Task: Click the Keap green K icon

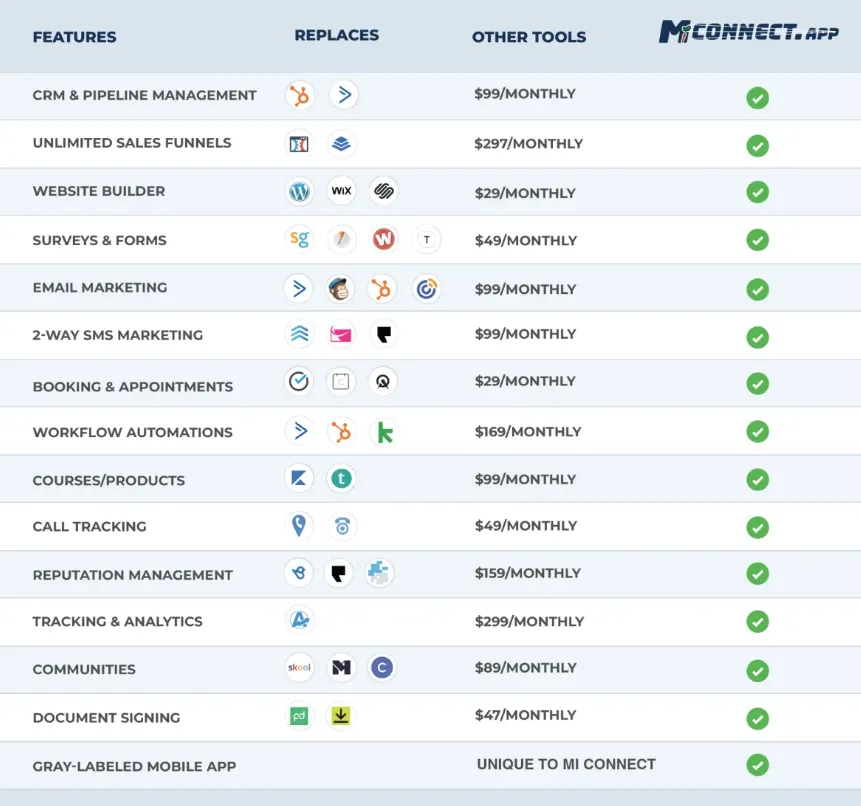Action: click(384, 433)
